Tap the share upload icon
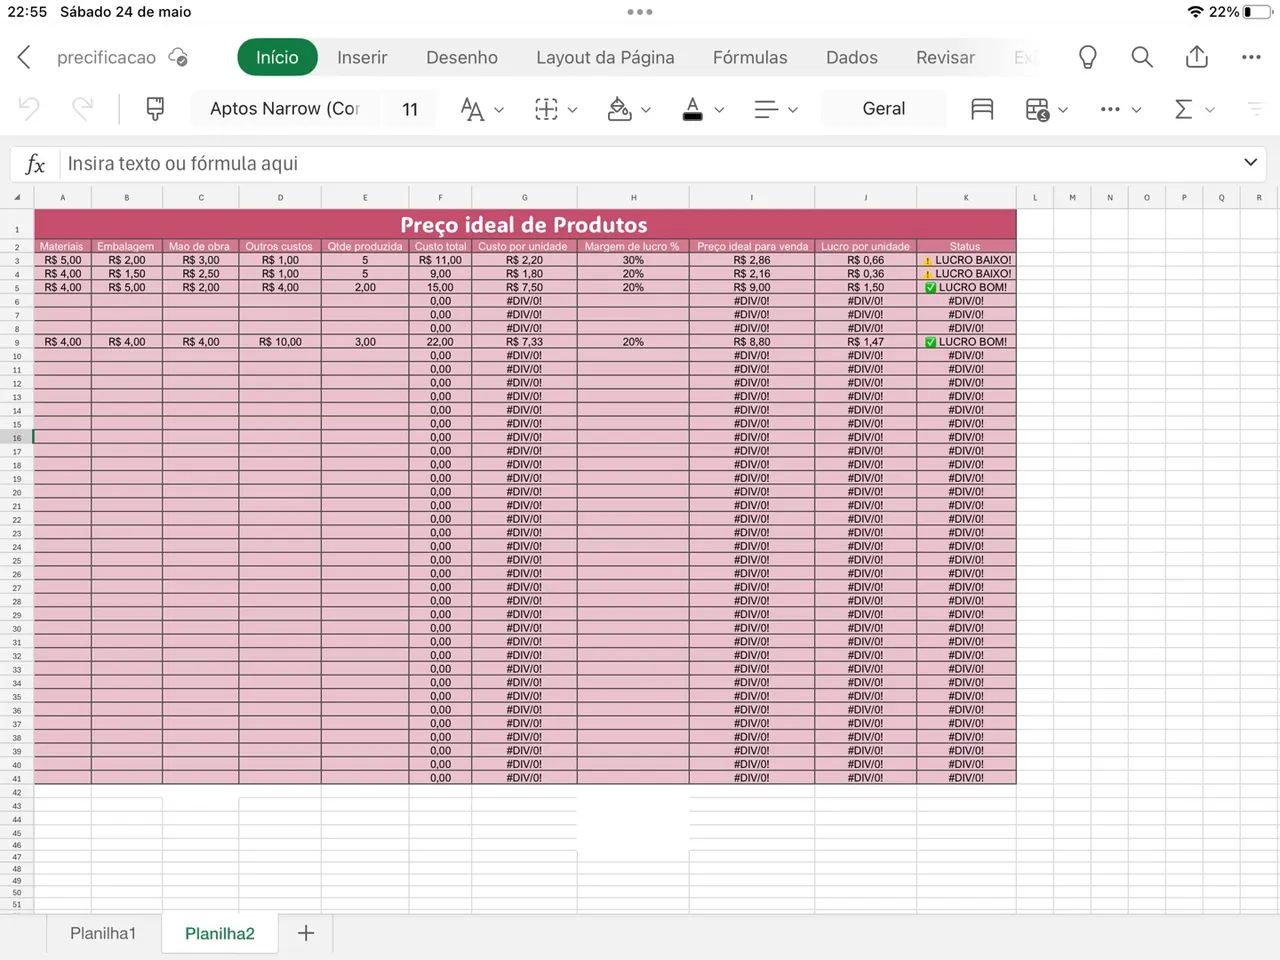The width and height of the screenshot is (1280, 960). [x=1196, y=57]
